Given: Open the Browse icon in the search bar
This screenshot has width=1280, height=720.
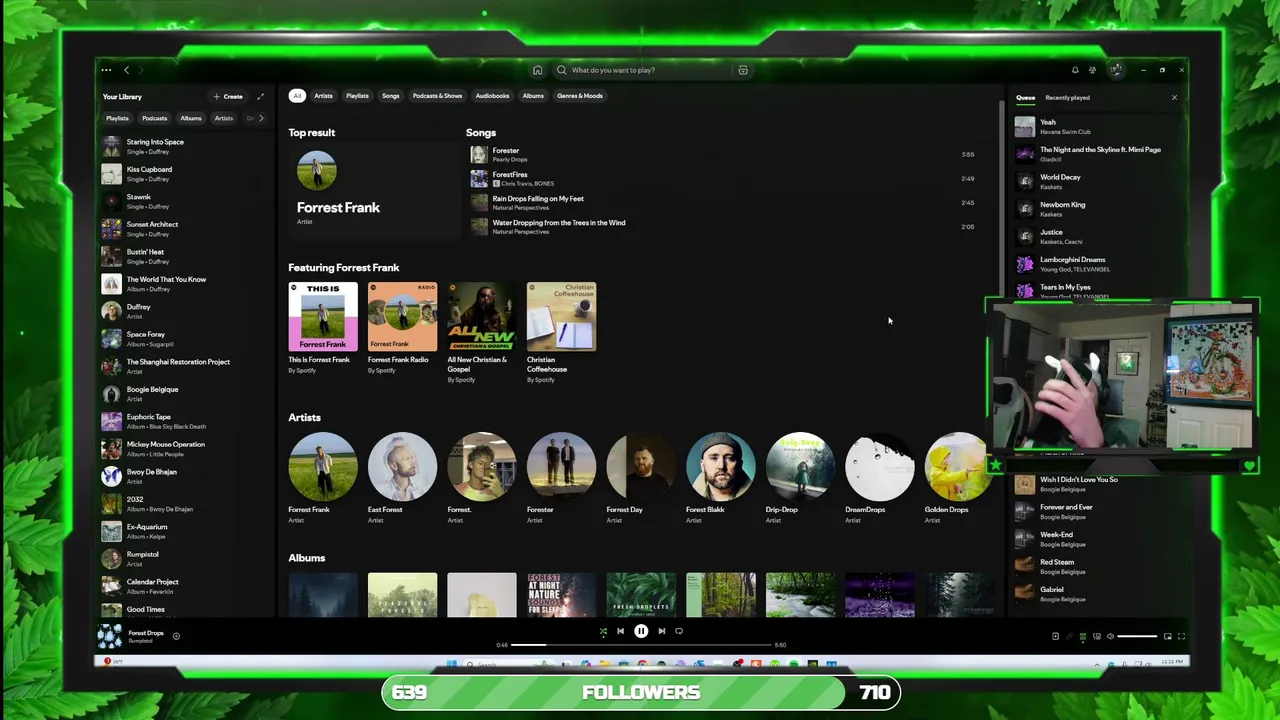Looking at the screenshot, I should [742, 70].
